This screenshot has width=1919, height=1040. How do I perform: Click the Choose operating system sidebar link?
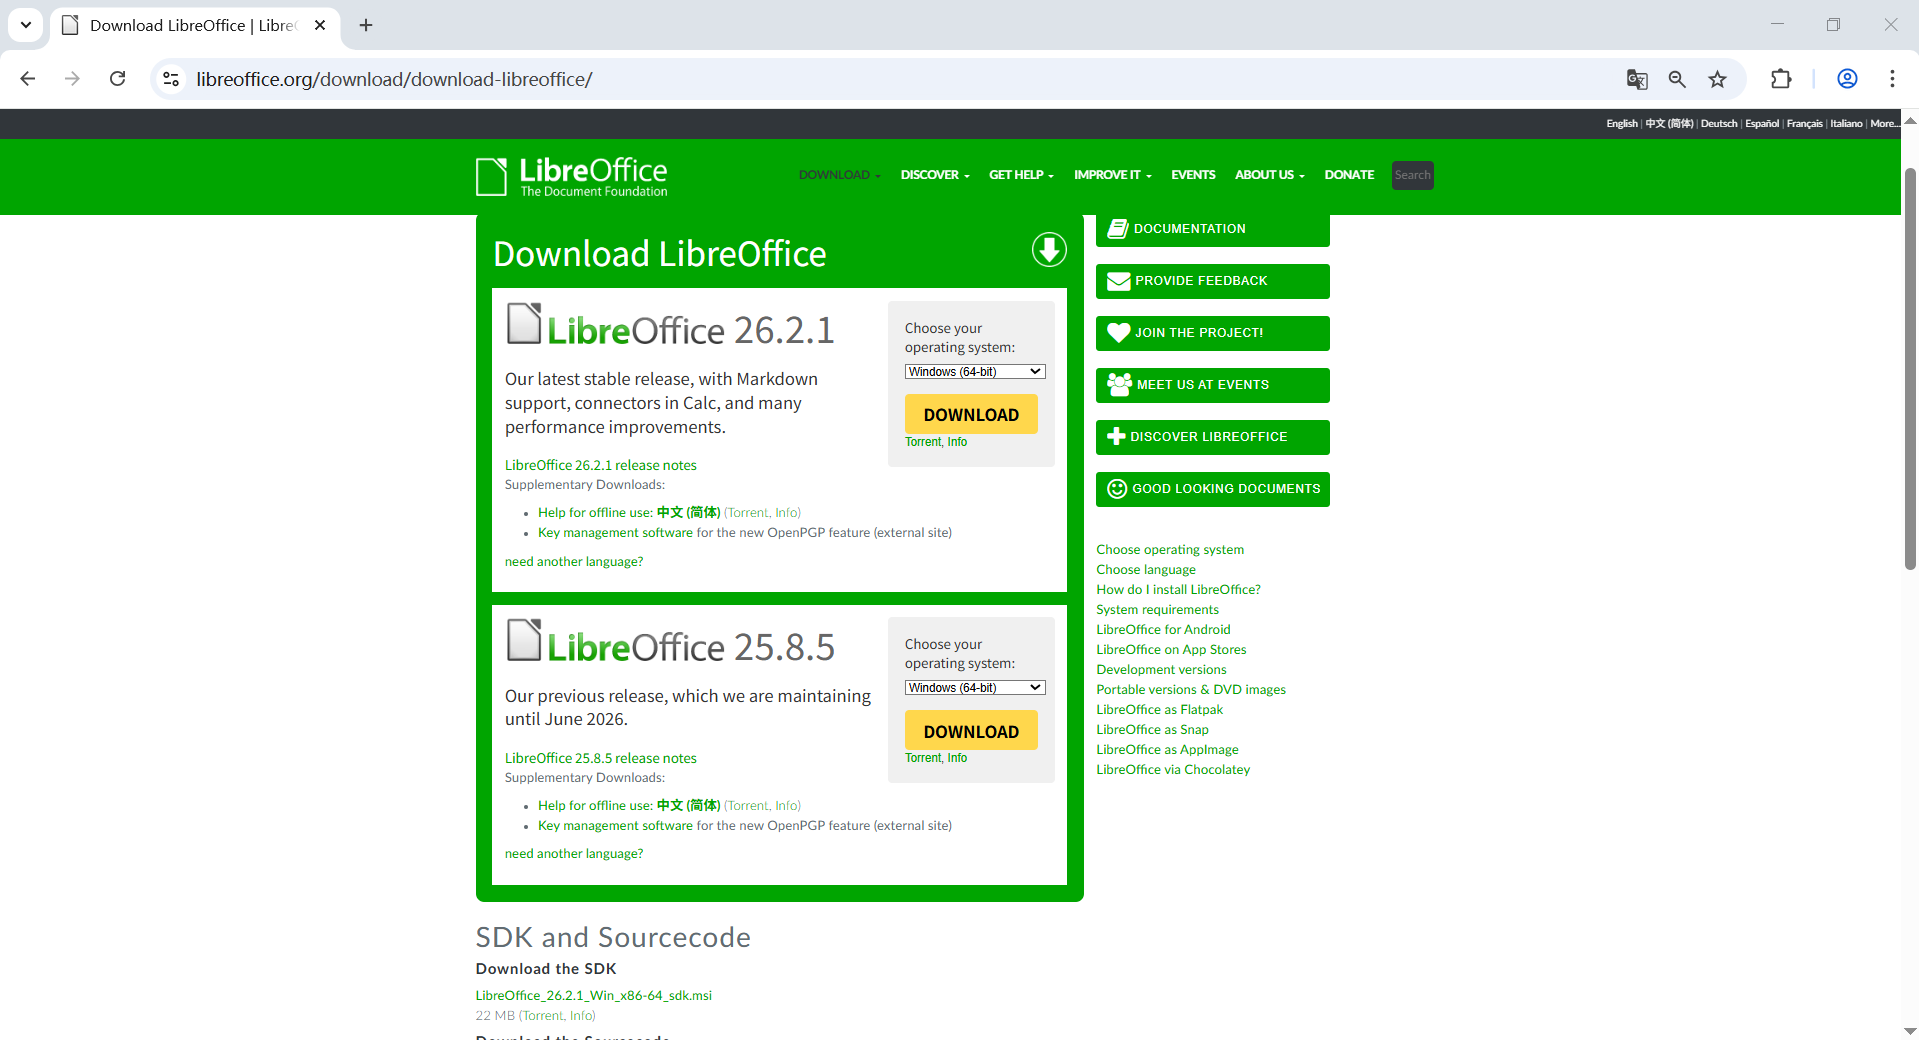point(1170,550)
